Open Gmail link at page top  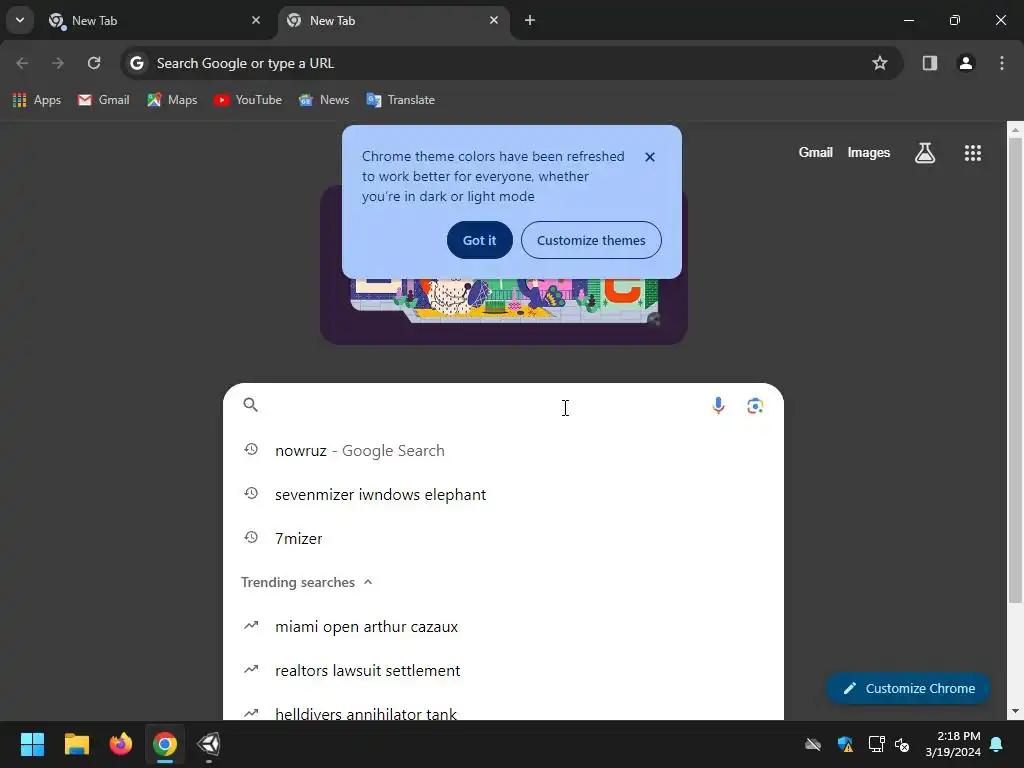[x=816, y=152]
